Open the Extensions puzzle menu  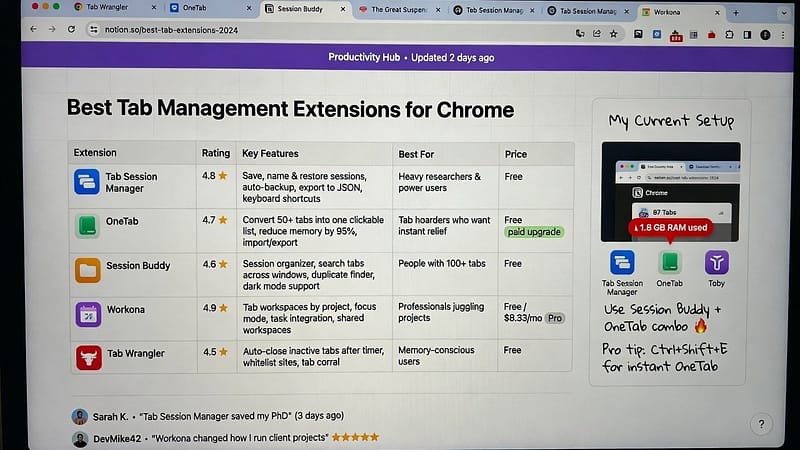tap(729, 35)
